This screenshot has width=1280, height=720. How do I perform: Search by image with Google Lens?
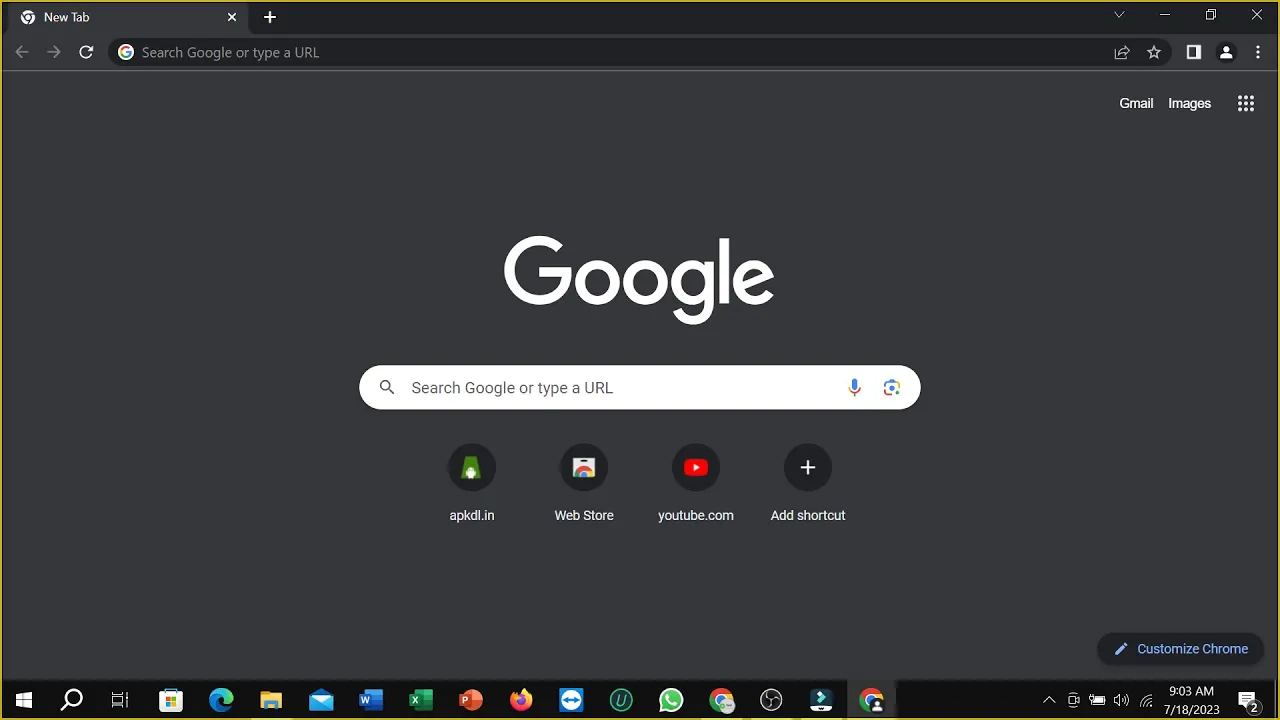click(892, 388)
